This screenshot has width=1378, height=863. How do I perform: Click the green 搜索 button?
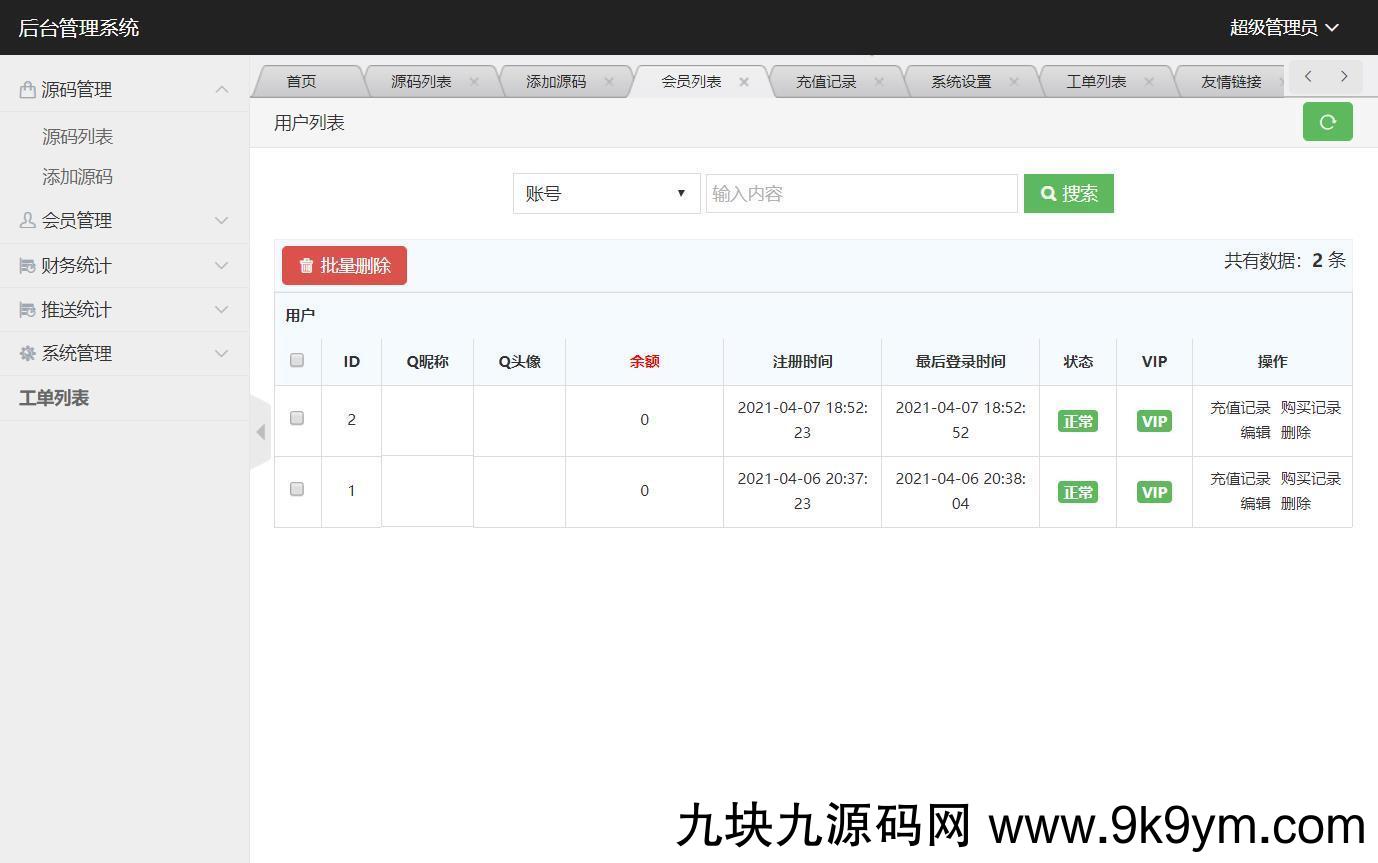[1068, 194]
